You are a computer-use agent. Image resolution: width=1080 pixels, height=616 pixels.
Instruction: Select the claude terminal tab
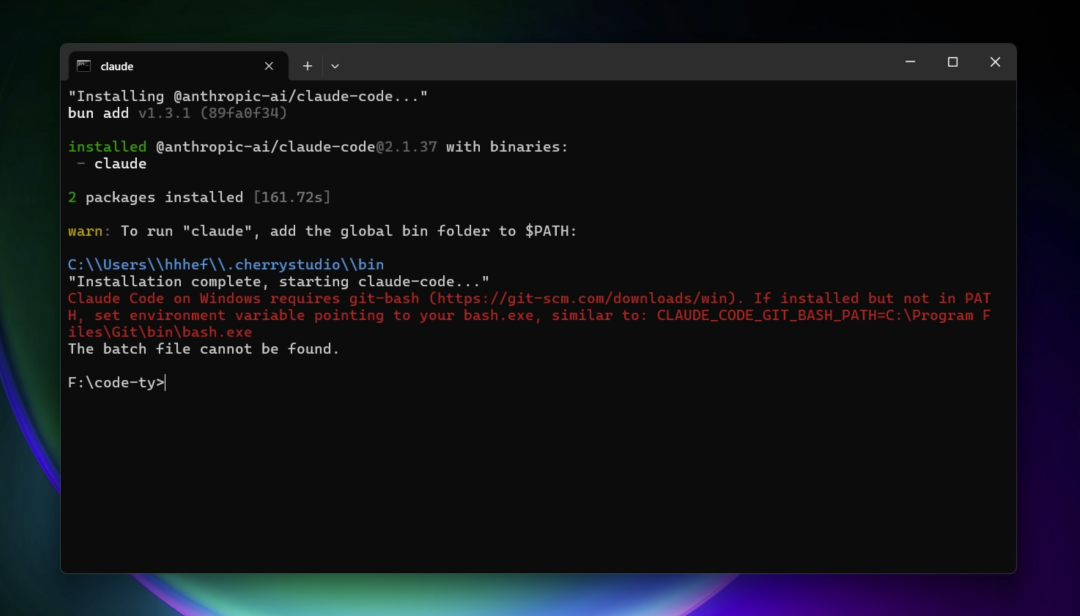178,66
